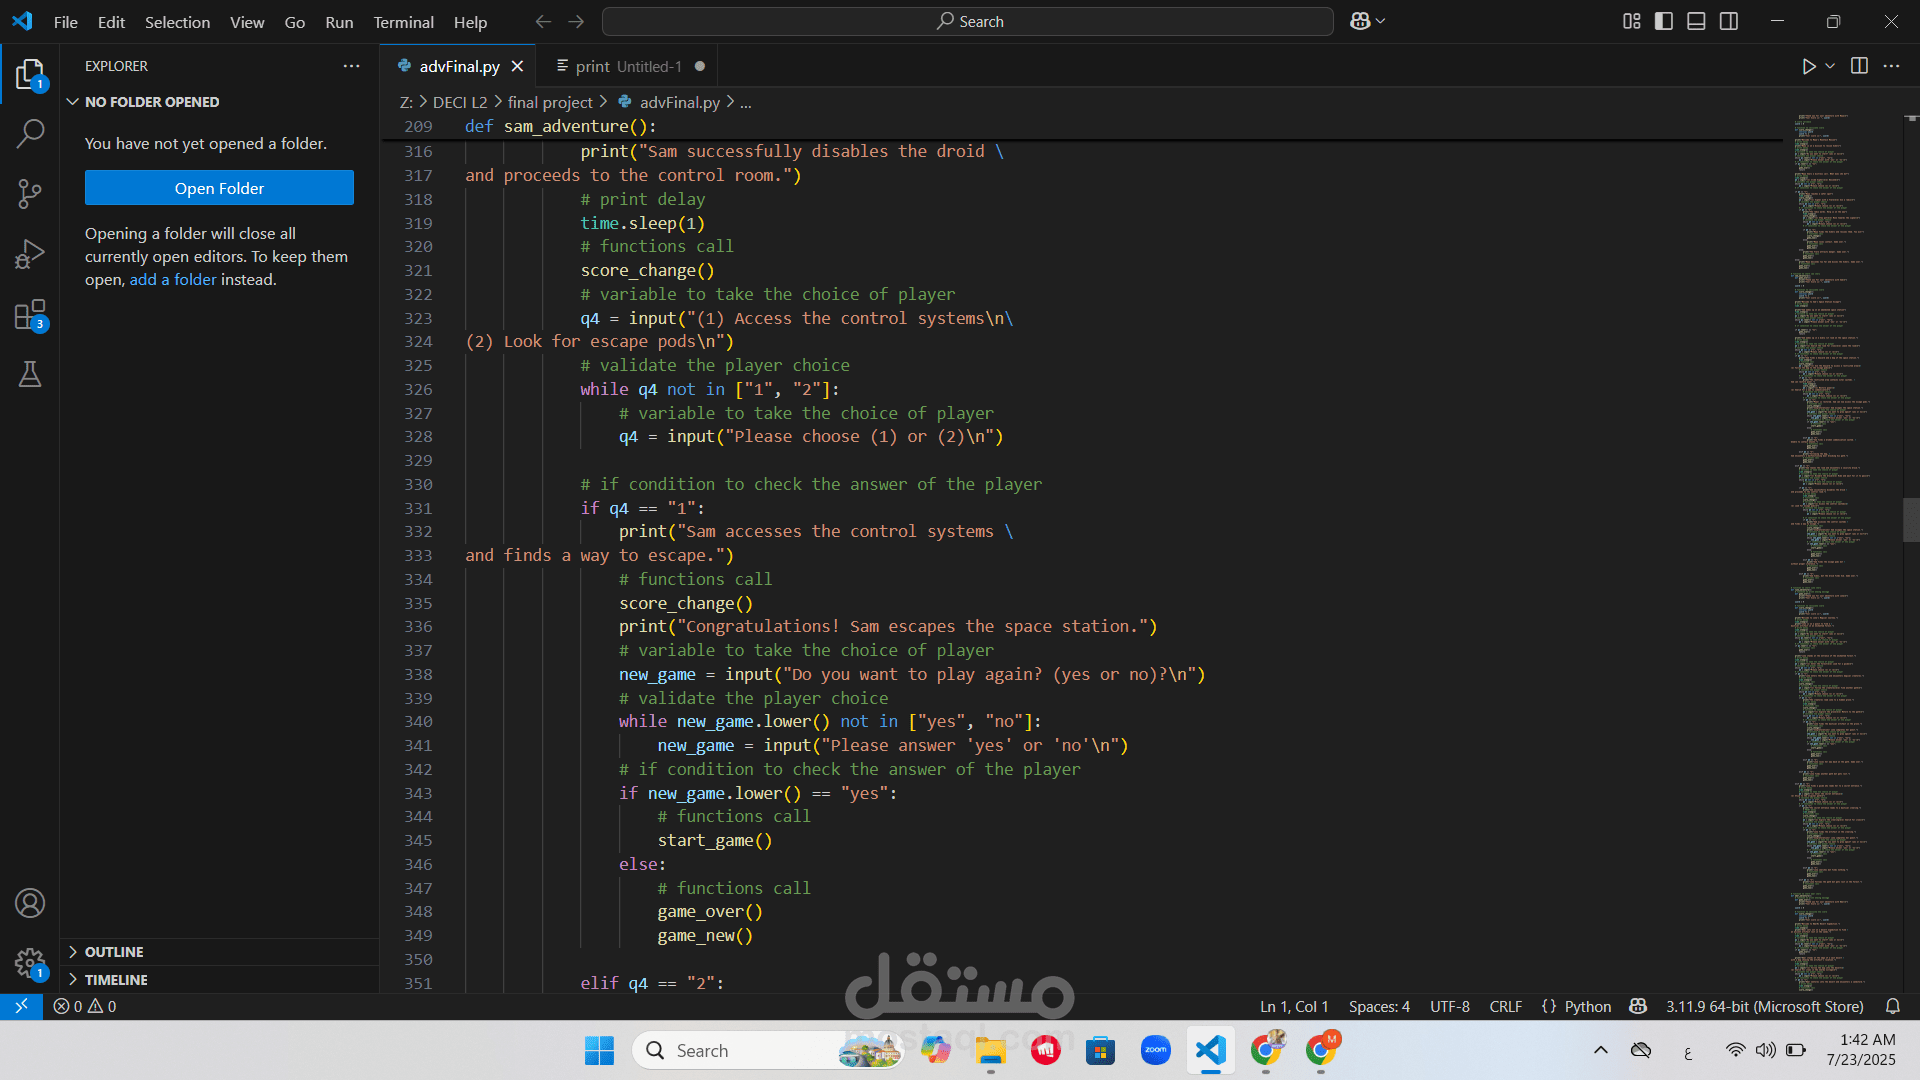The height and width of the screenshot is (1080, 1920).
Task: Toggle the bottom Panel visibility
Action: point(1696,21)
